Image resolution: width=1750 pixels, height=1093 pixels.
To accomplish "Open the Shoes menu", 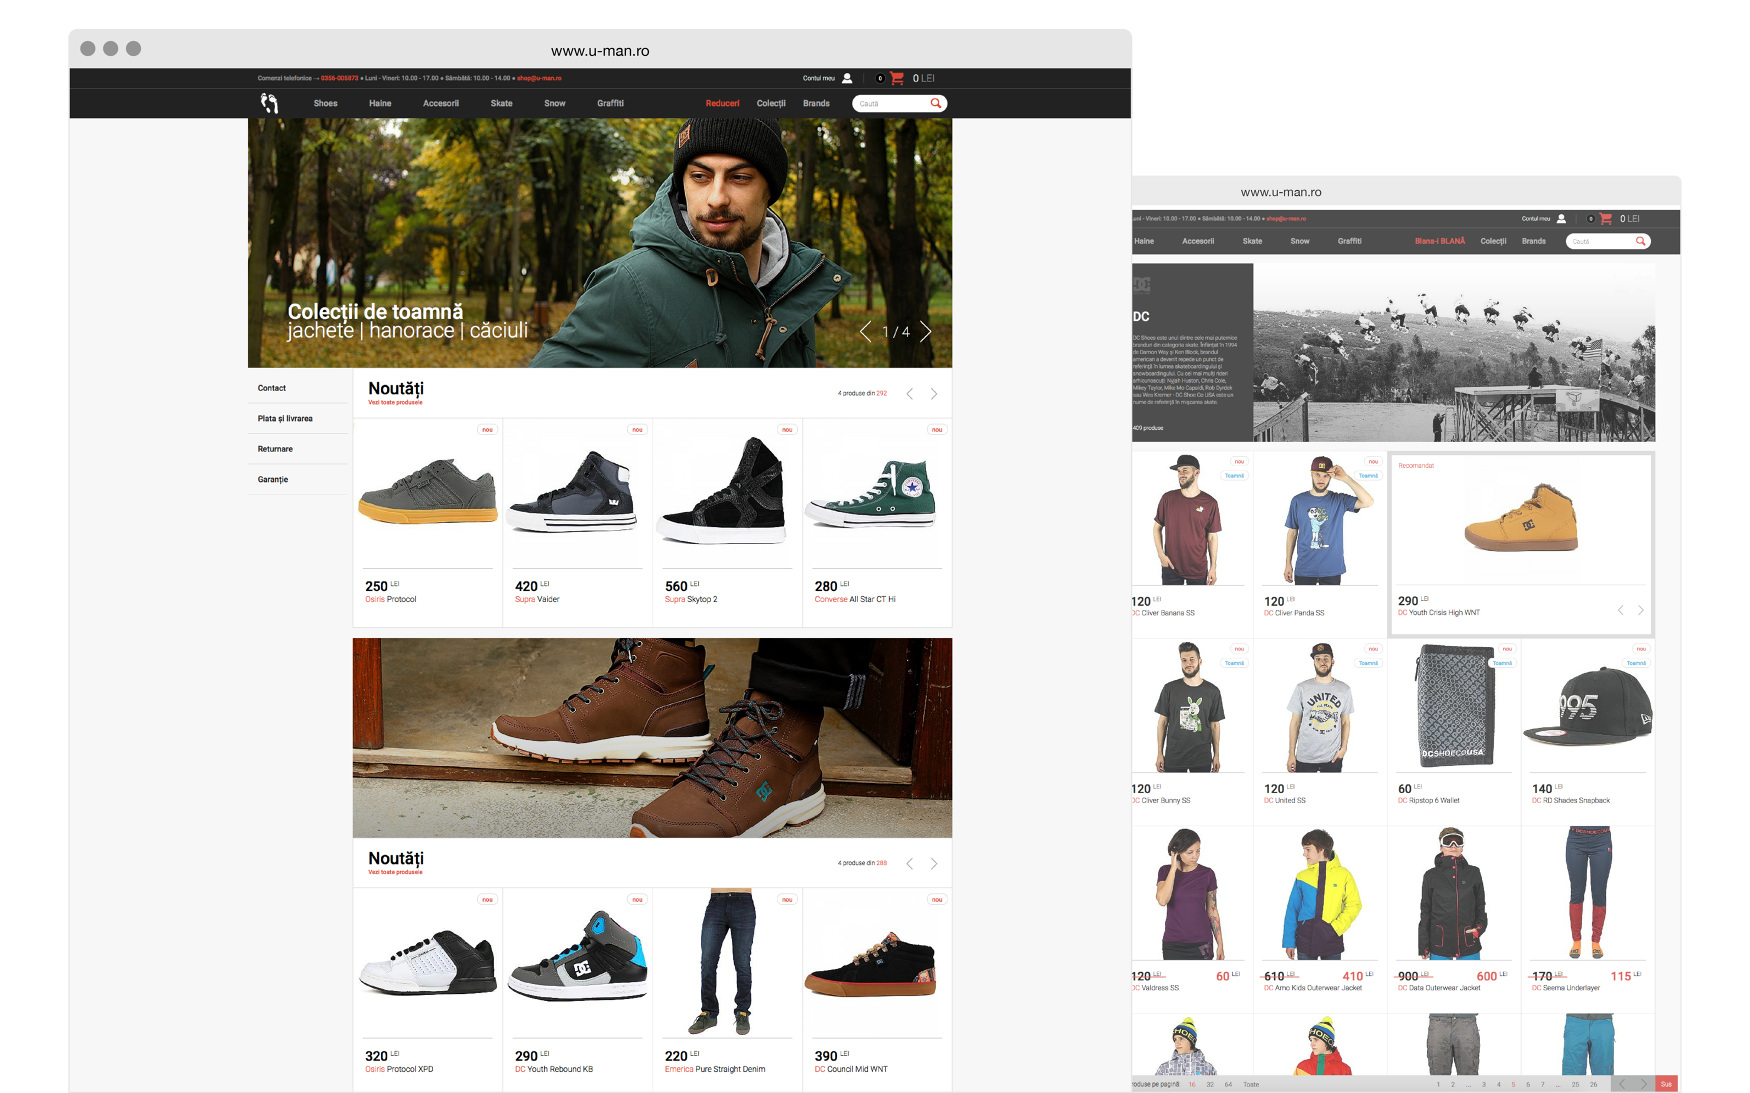I will pos(325,103).
